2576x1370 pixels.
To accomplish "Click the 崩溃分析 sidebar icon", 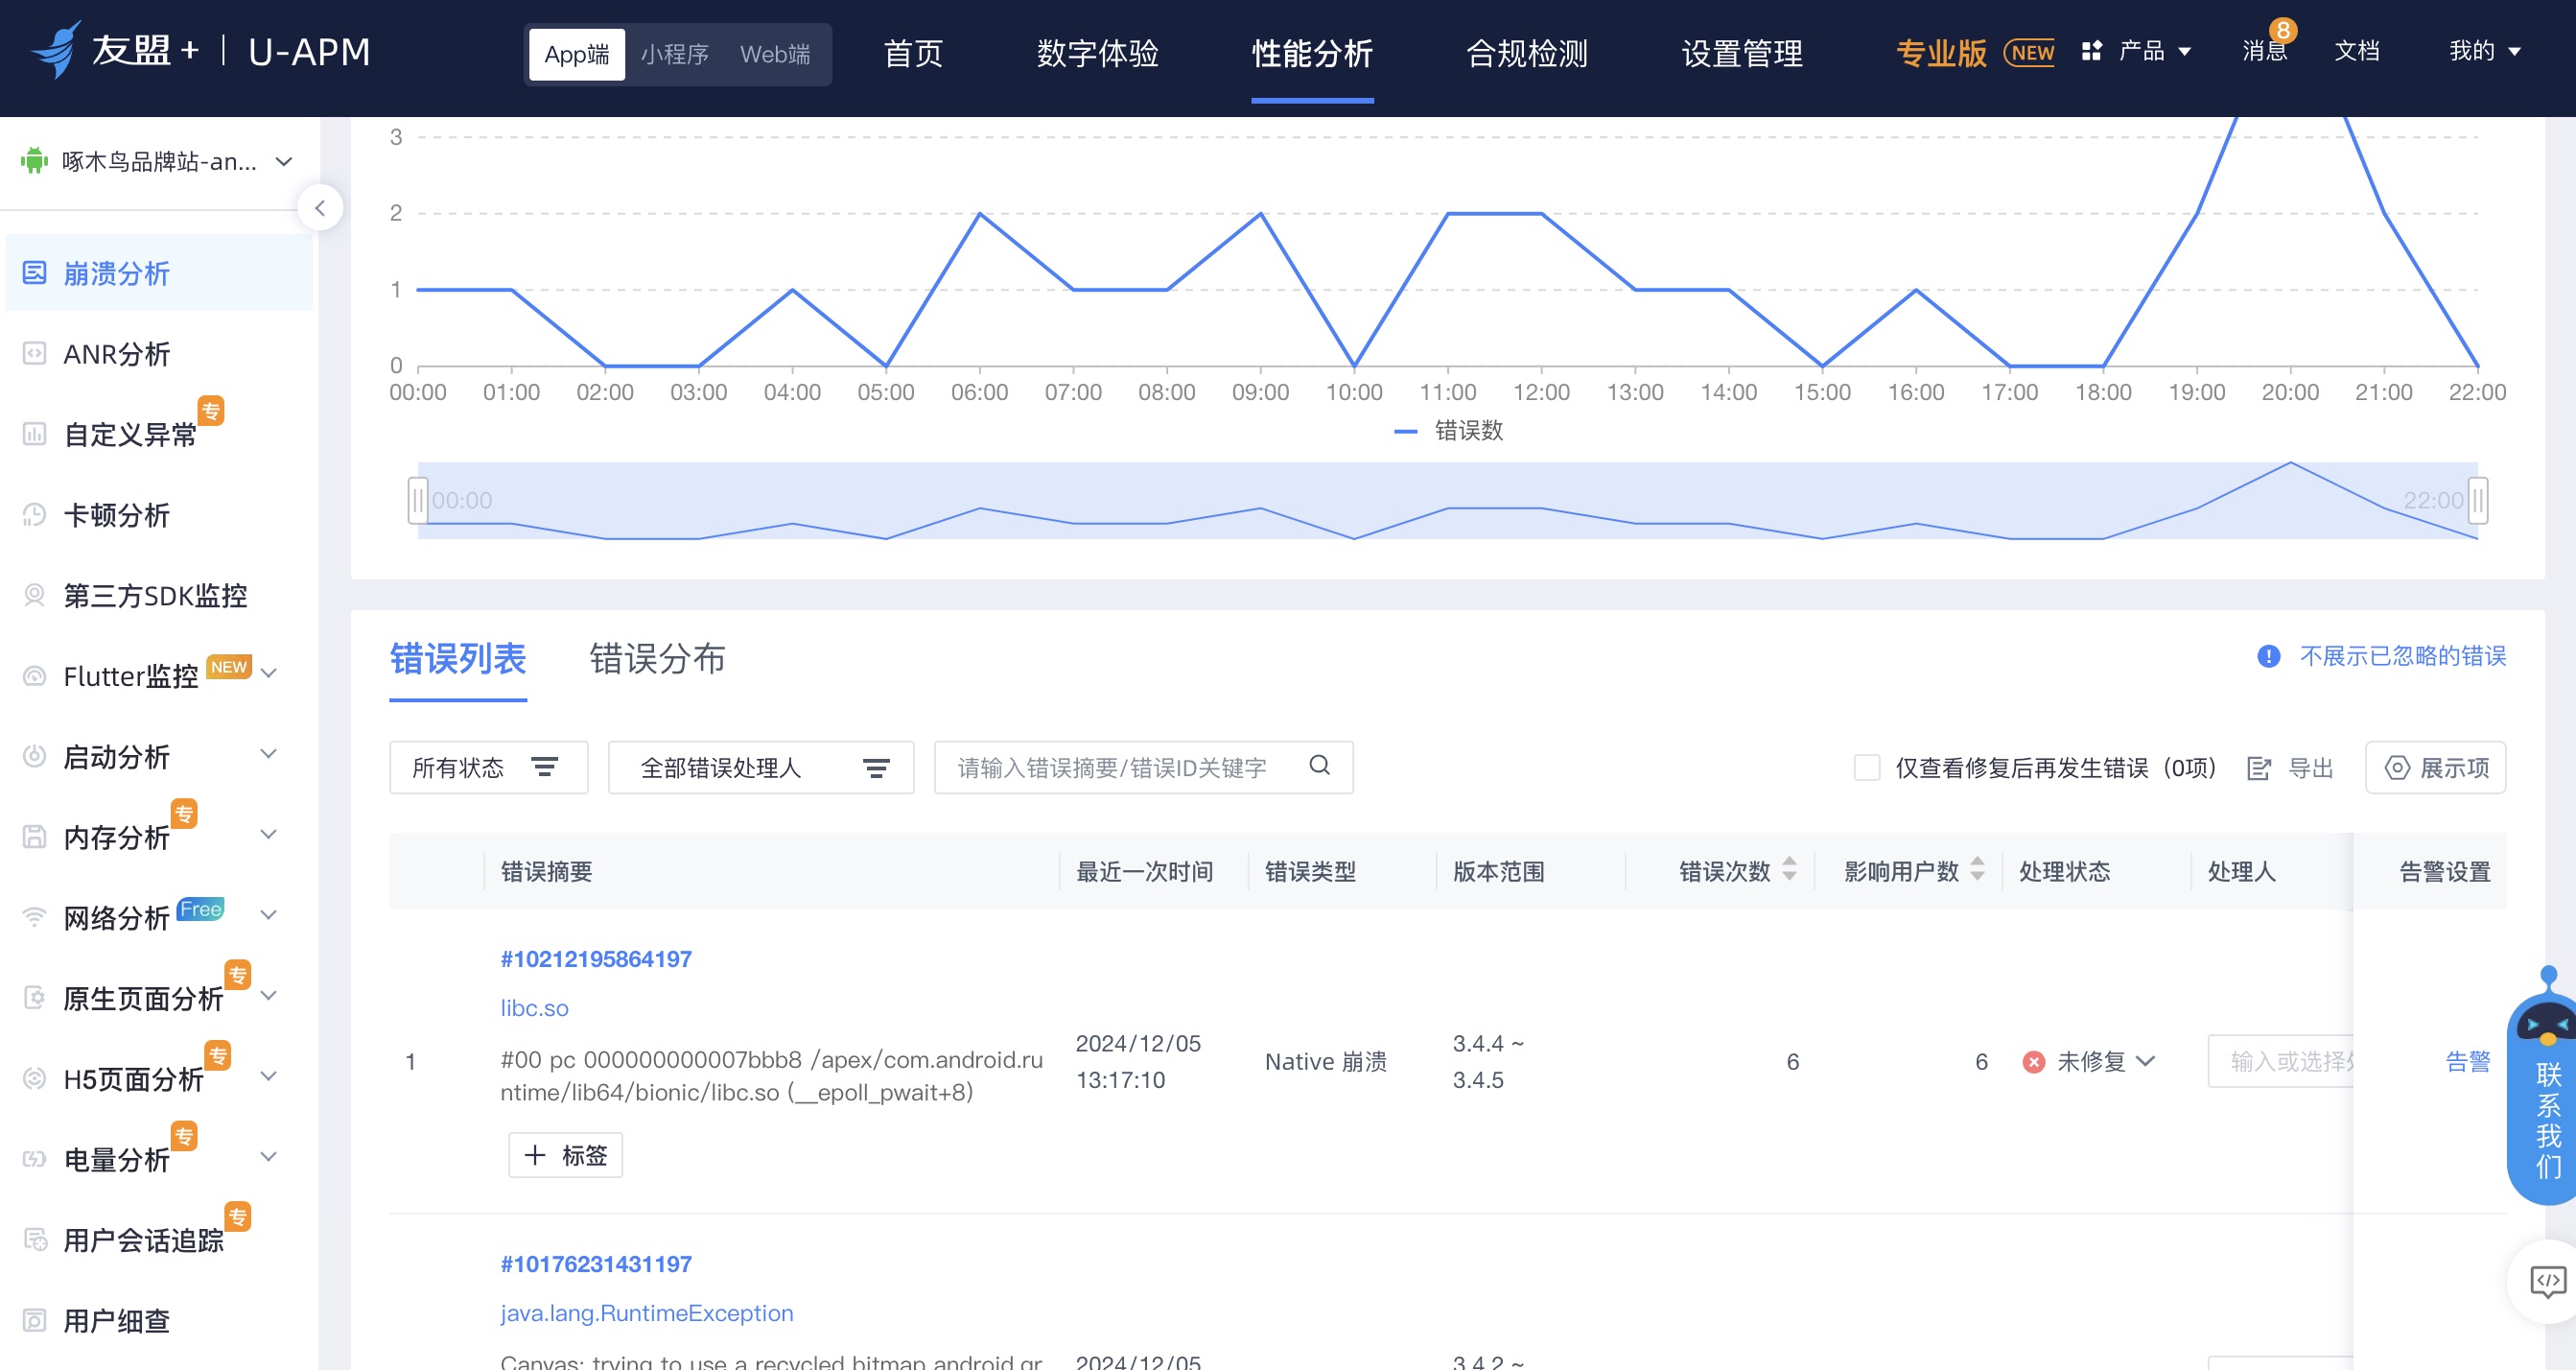I will click(34, 273).
